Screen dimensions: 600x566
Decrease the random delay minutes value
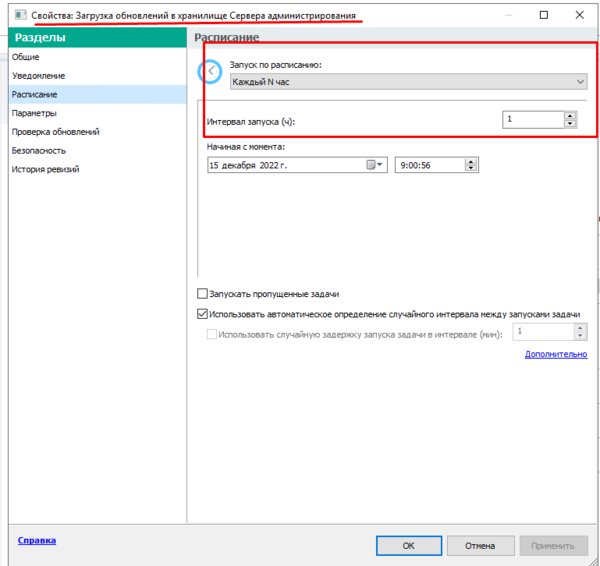tap(580, 336)
